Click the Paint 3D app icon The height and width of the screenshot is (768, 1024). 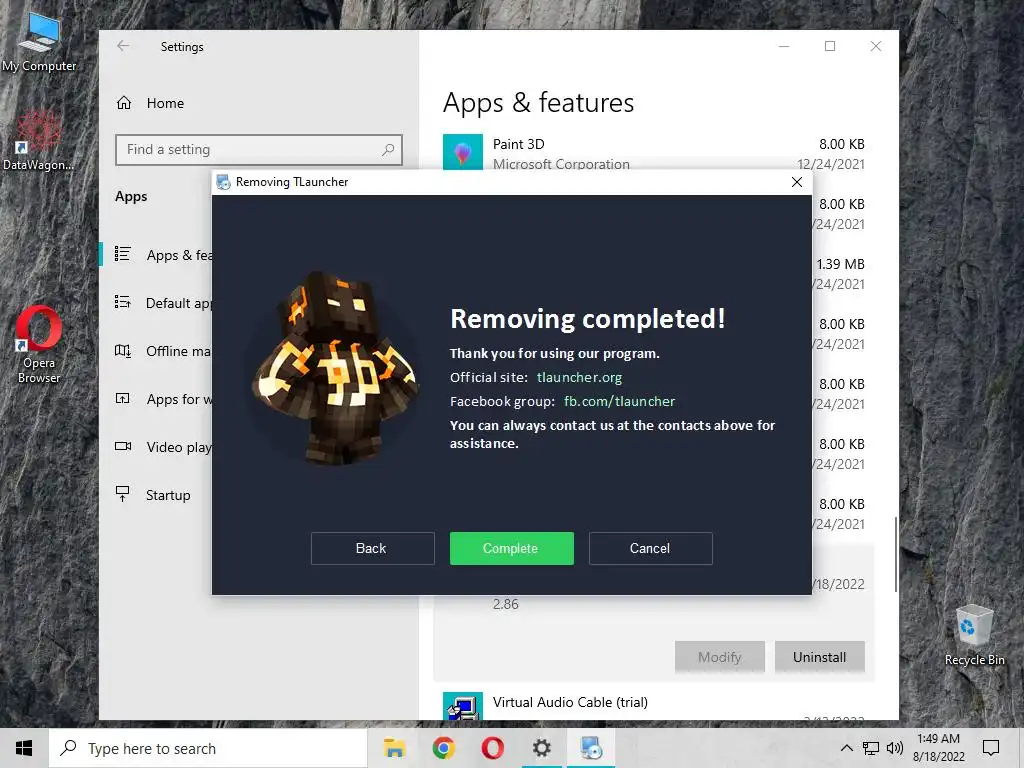[x=462, y=152]
